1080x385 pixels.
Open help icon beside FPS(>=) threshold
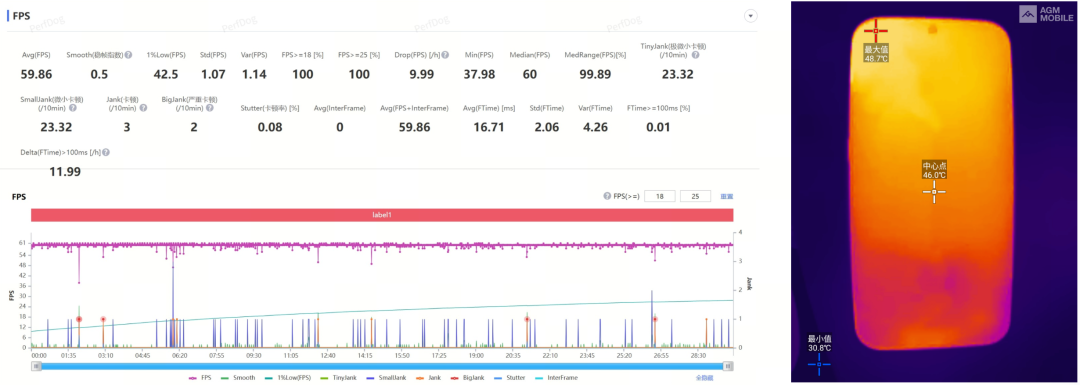(607, 196)
